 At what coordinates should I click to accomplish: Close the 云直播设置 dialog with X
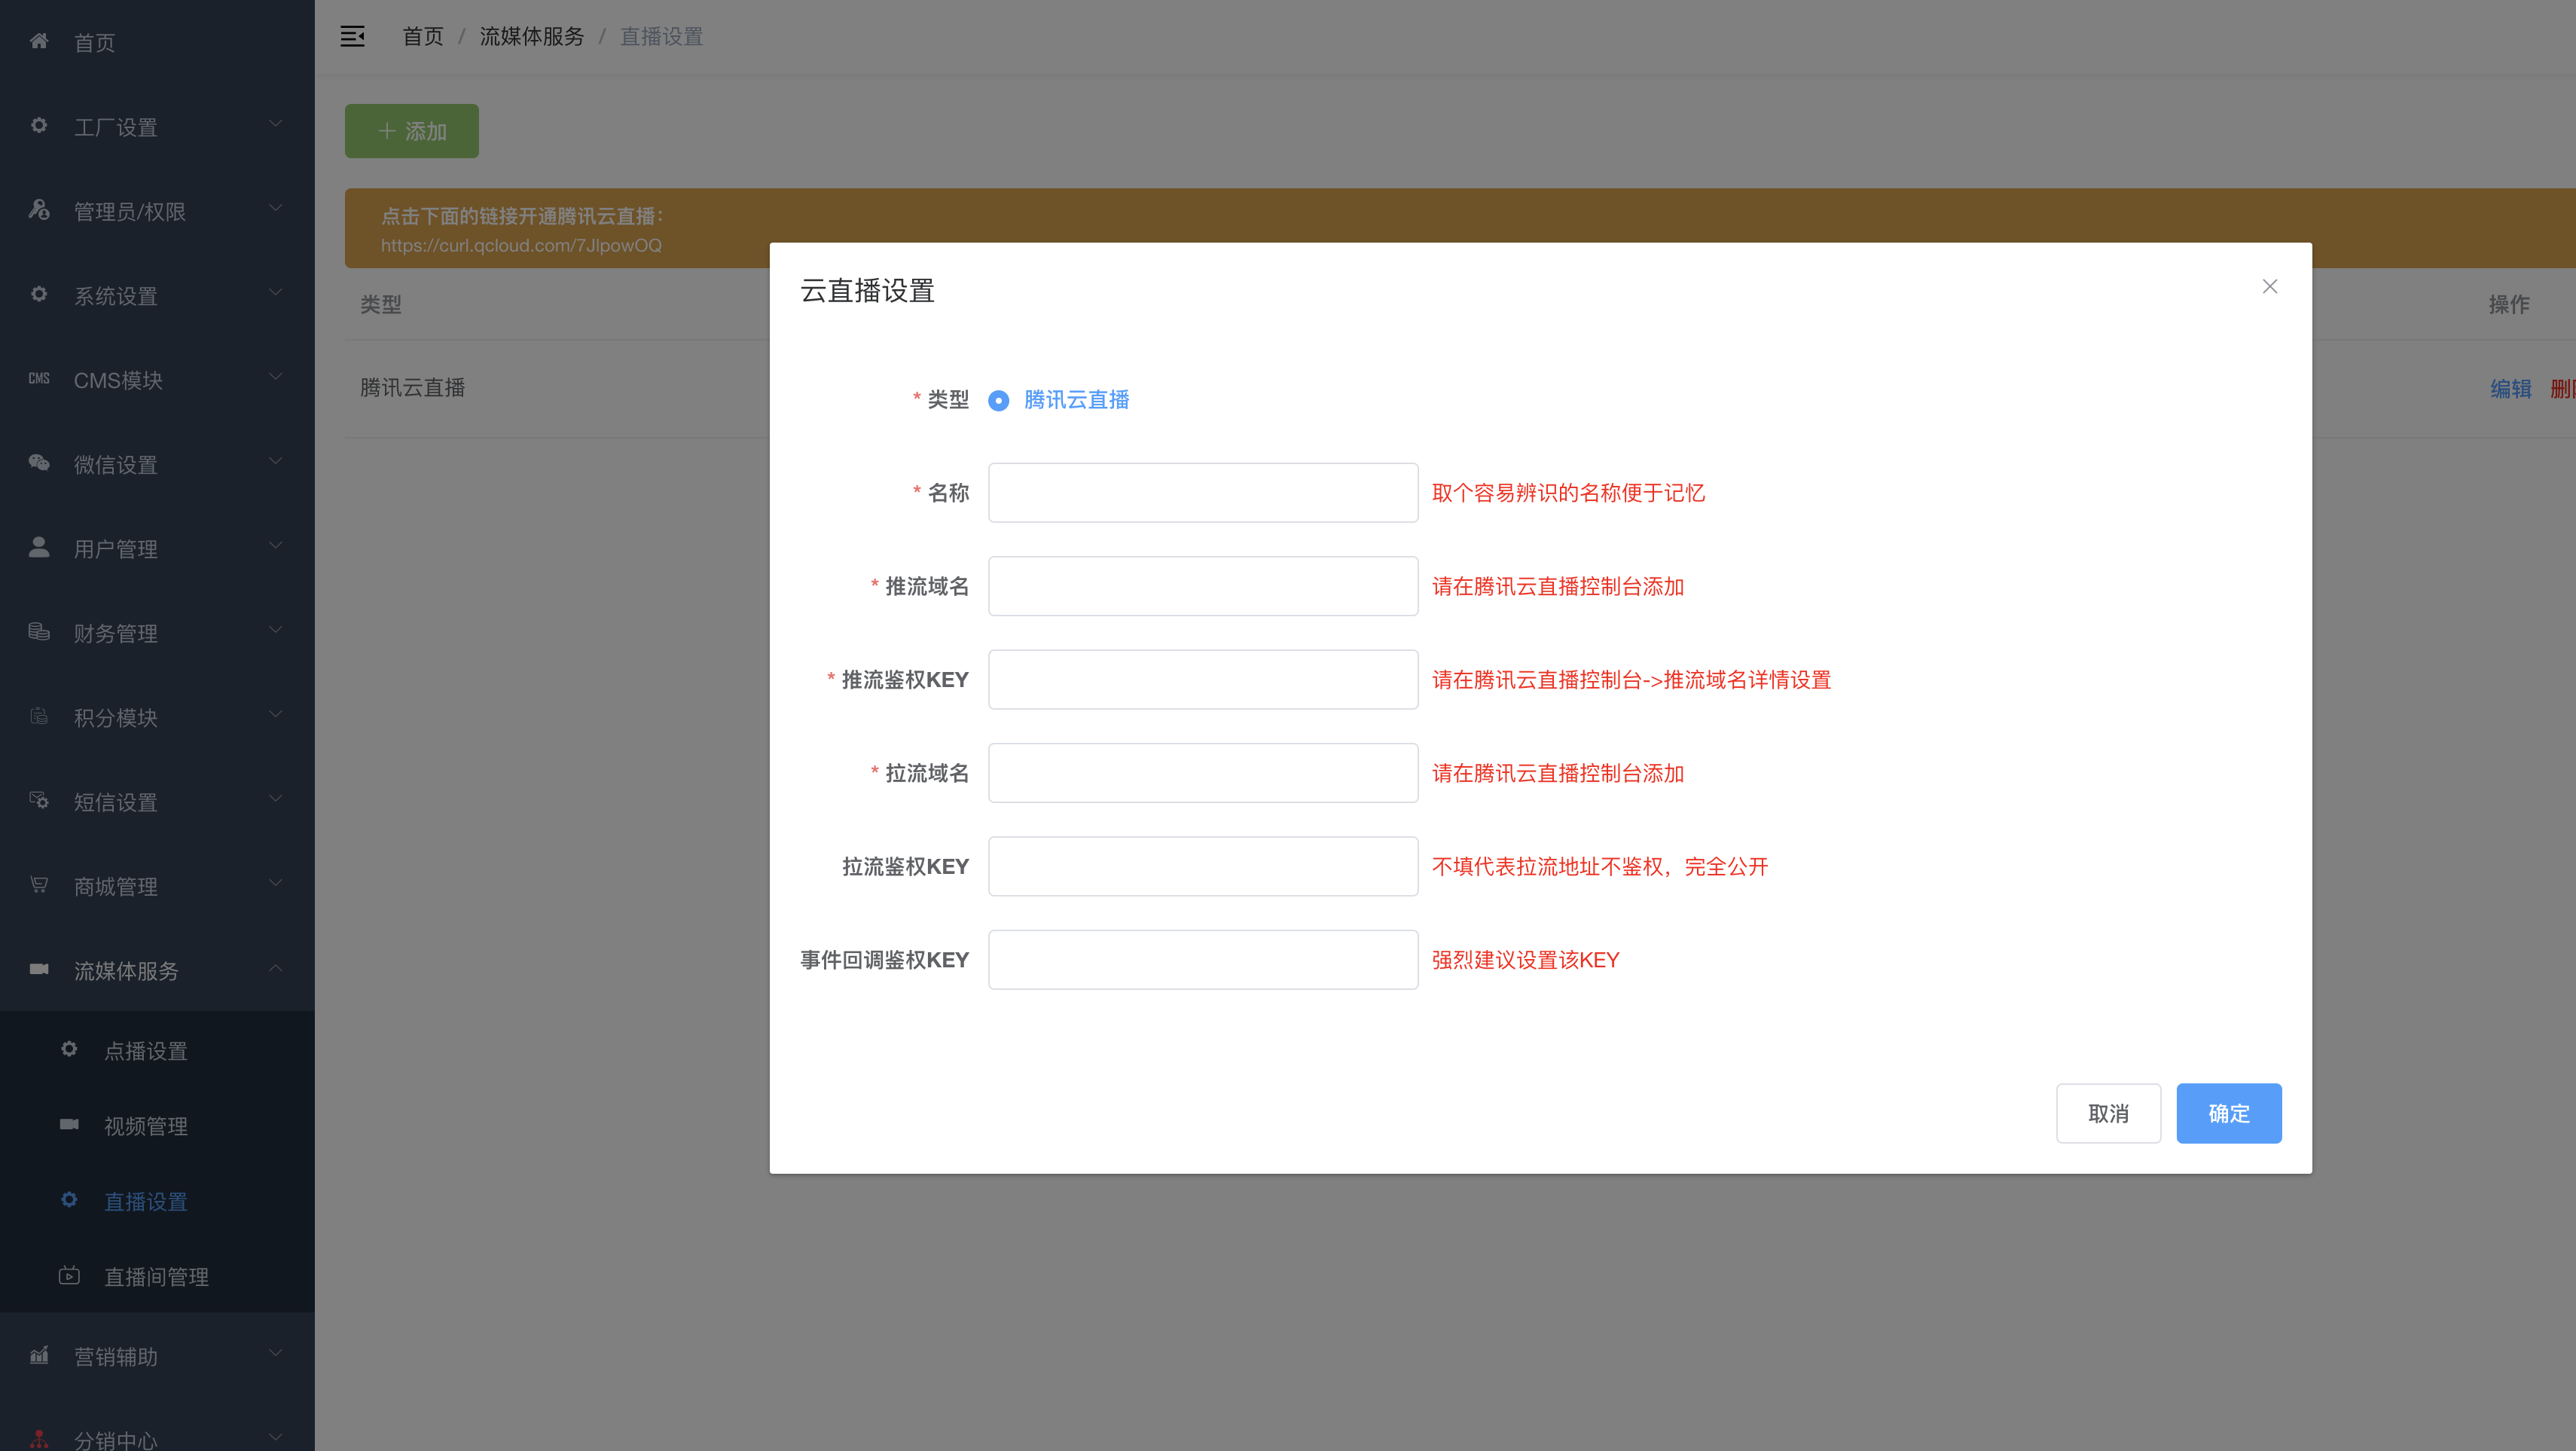(x=2269, y=287)
